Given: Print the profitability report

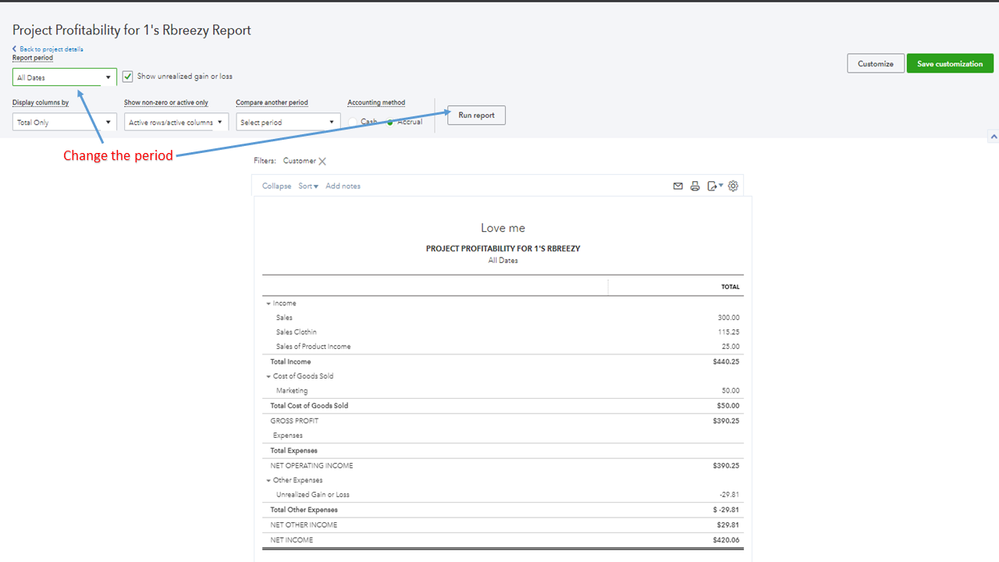Looking at the screenshot, I should (x=695, y=186).
